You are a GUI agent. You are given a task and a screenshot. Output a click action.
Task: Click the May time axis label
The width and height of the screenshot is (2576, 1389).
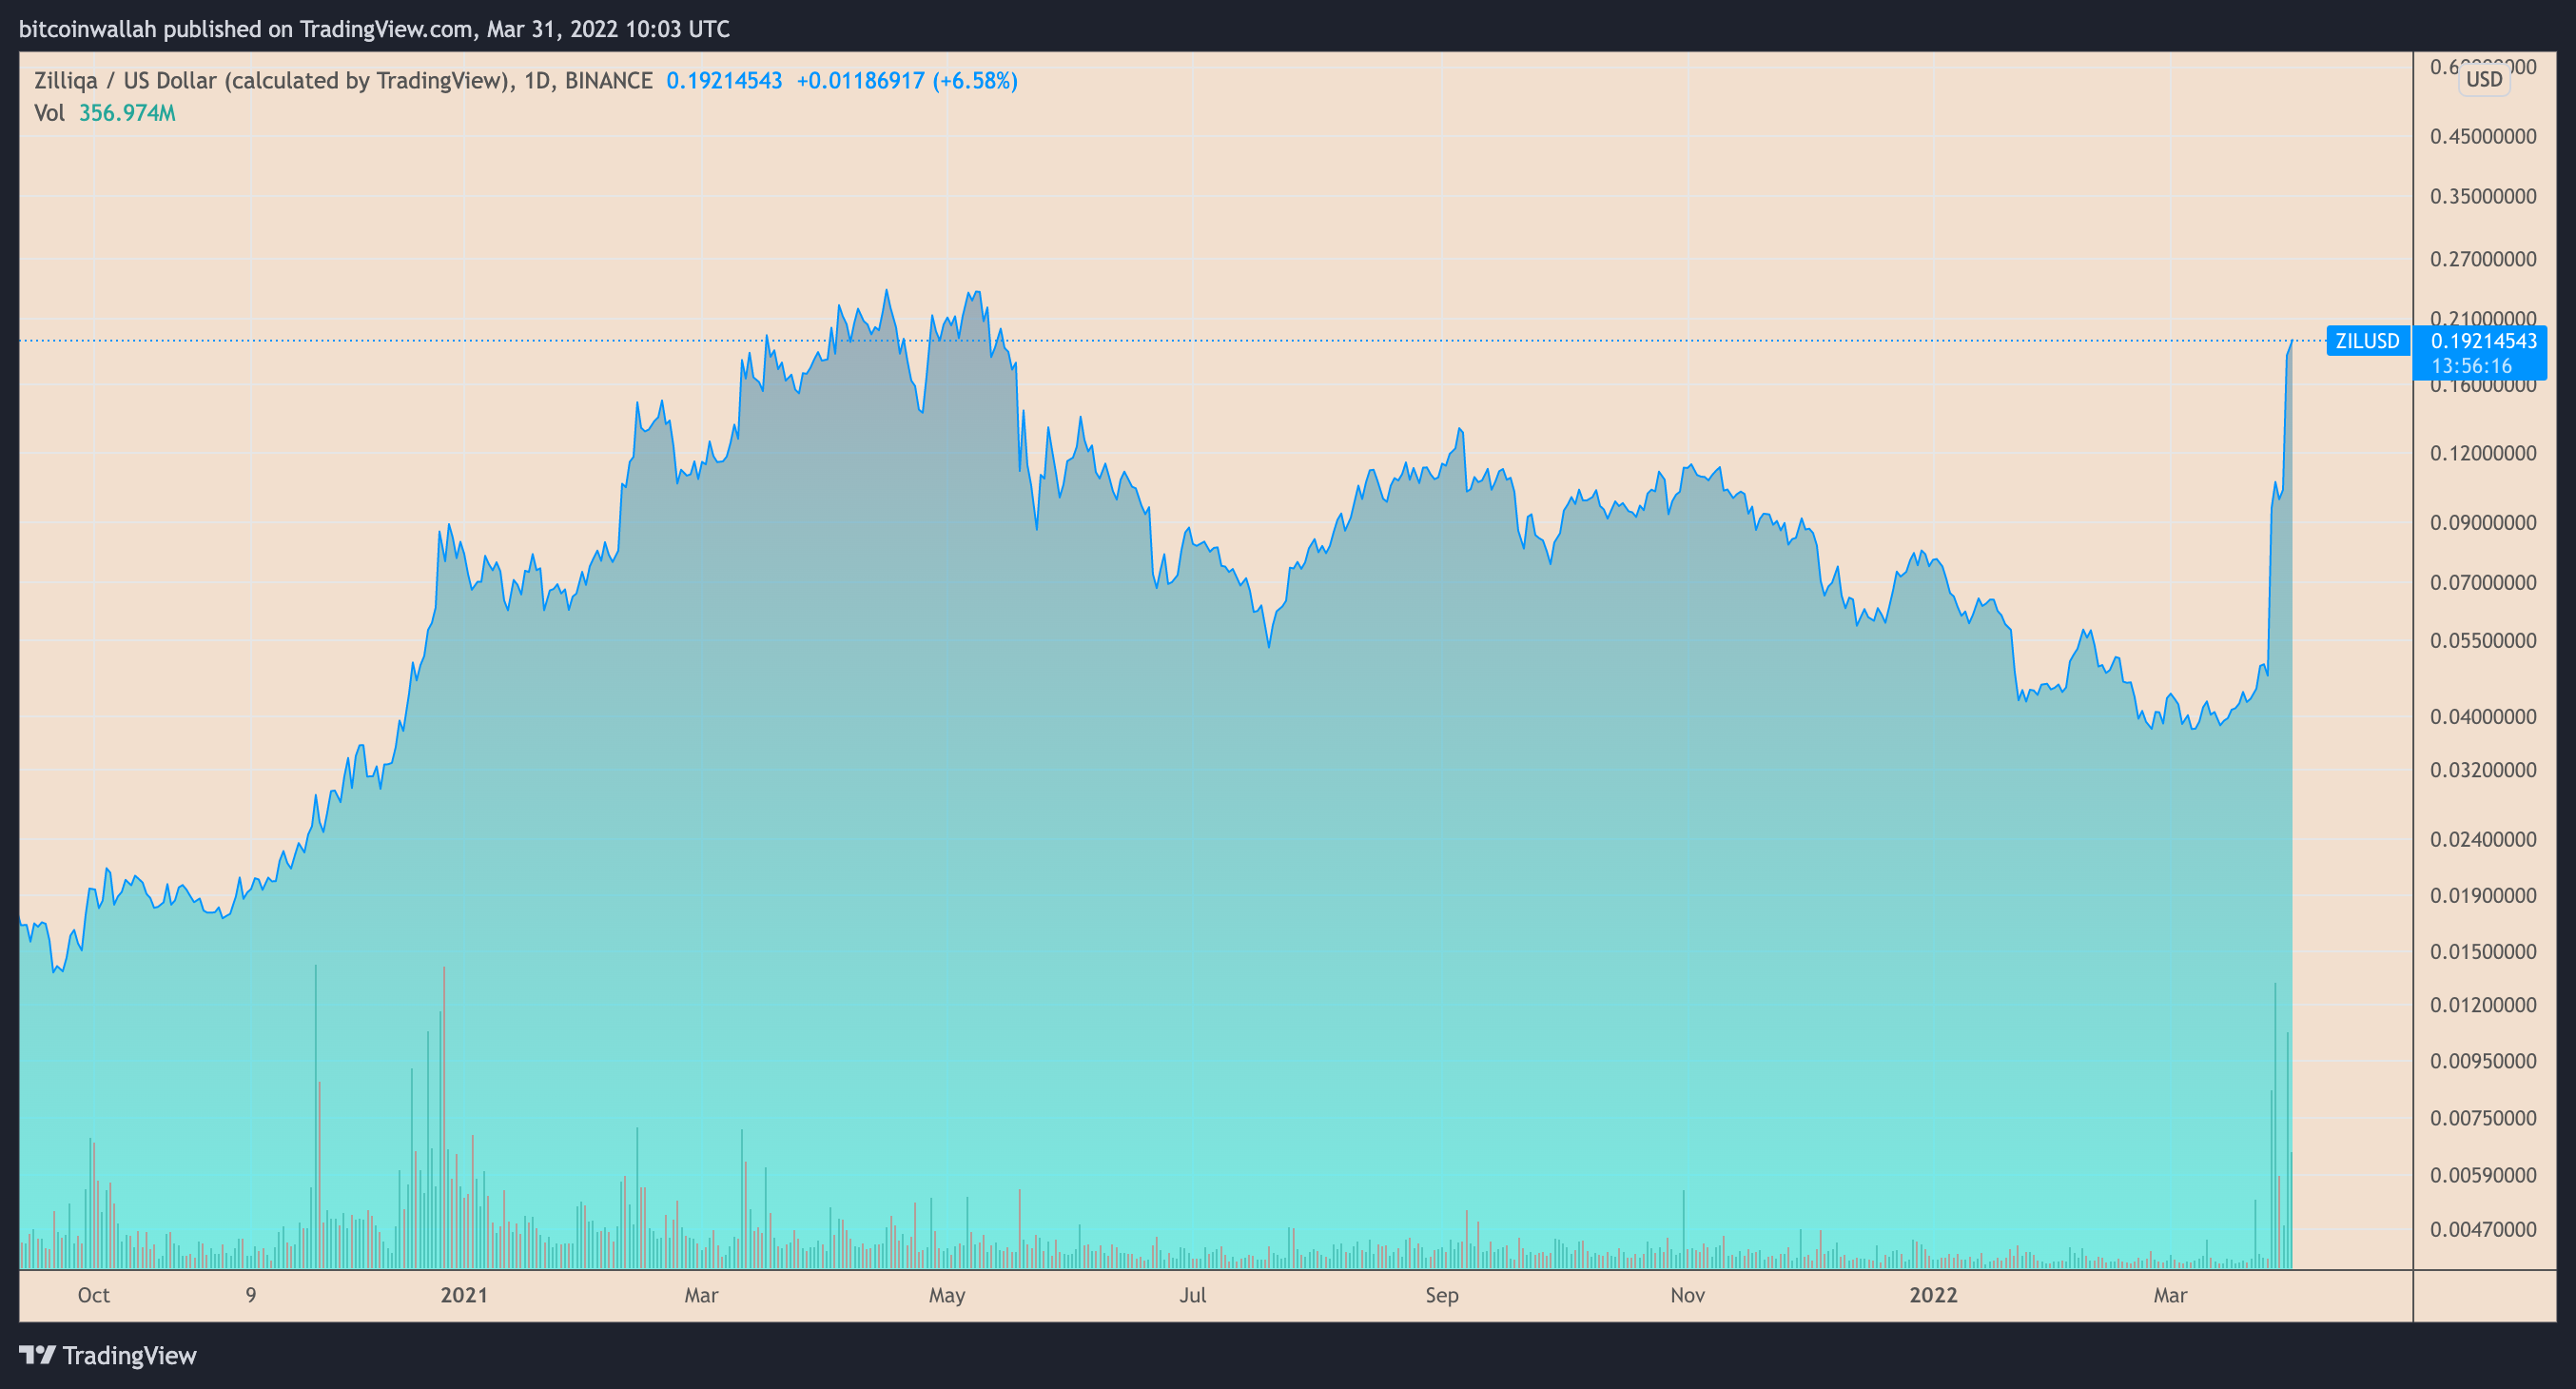(x=946, y=1295)
